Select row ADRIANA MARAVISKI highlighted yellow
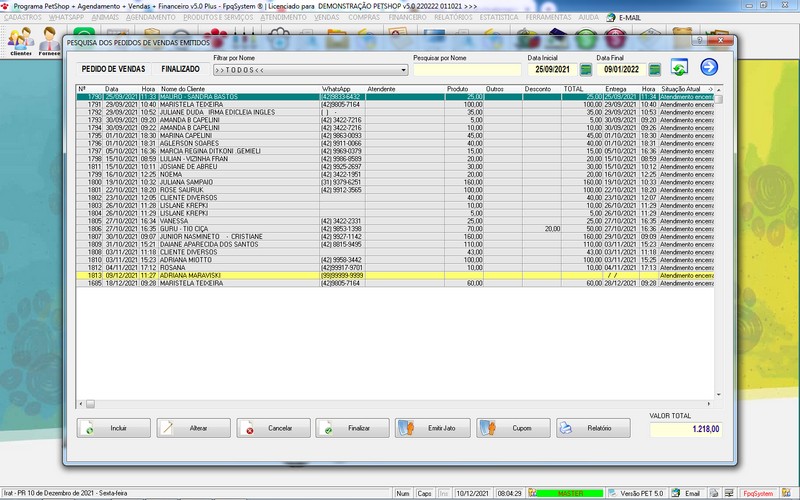Image resolution: width=800 pixels, height=500 pixels. tap(395, 276)
